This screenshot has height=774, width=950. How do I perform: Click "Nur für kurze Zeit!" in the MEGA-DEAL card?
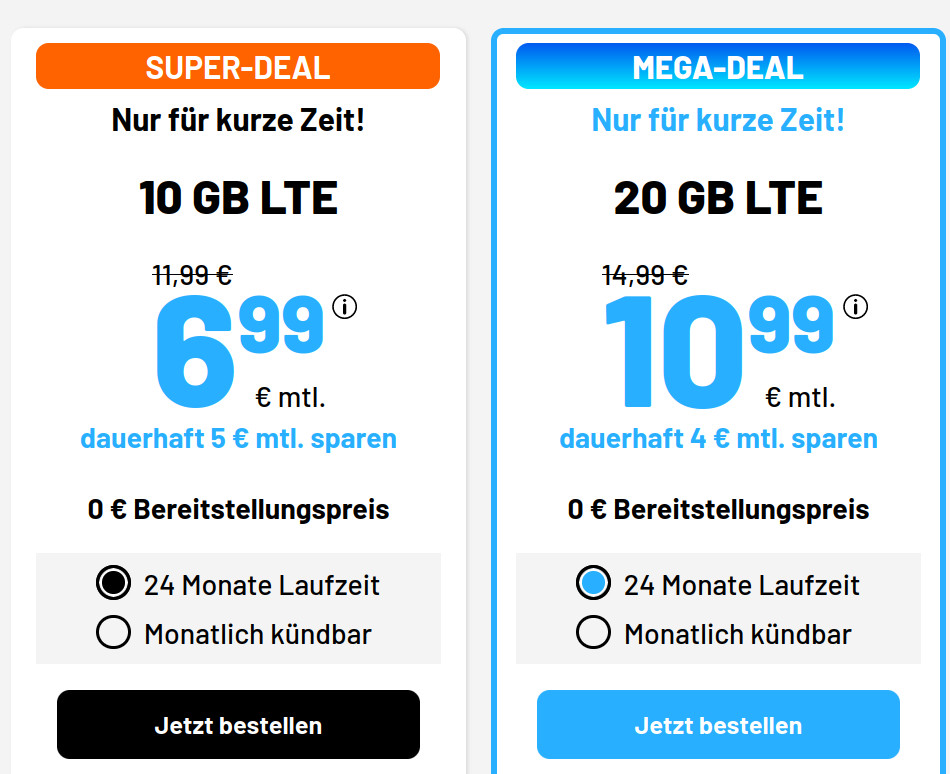click(717, 120)
